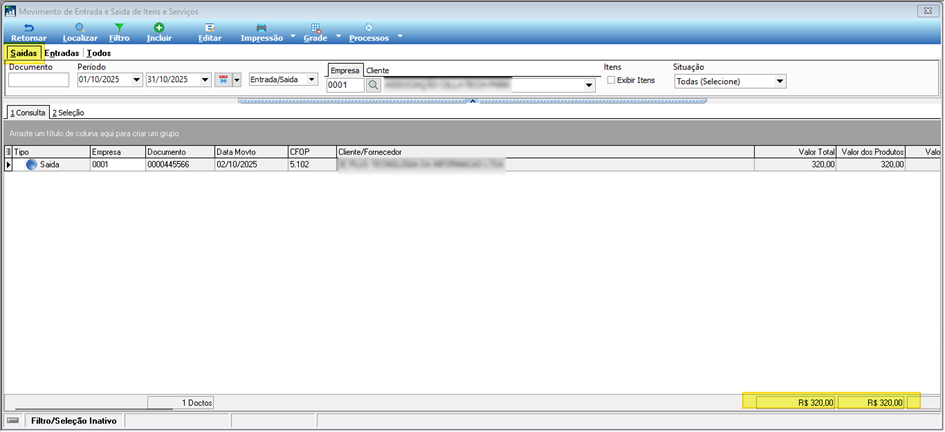The width and height of the screenshot is (945, 432).
Task: Sort by the Empresa column header
Action: pyautogui.click(x=118, y=152)
